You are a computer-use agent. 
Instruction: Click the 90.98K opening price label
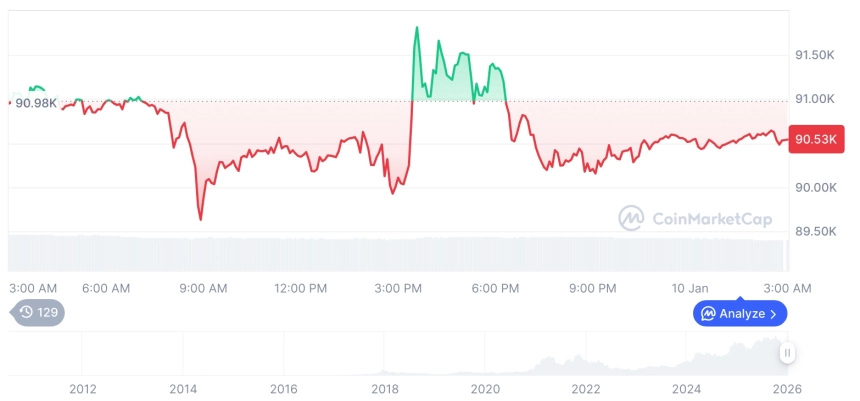(34, 103)
